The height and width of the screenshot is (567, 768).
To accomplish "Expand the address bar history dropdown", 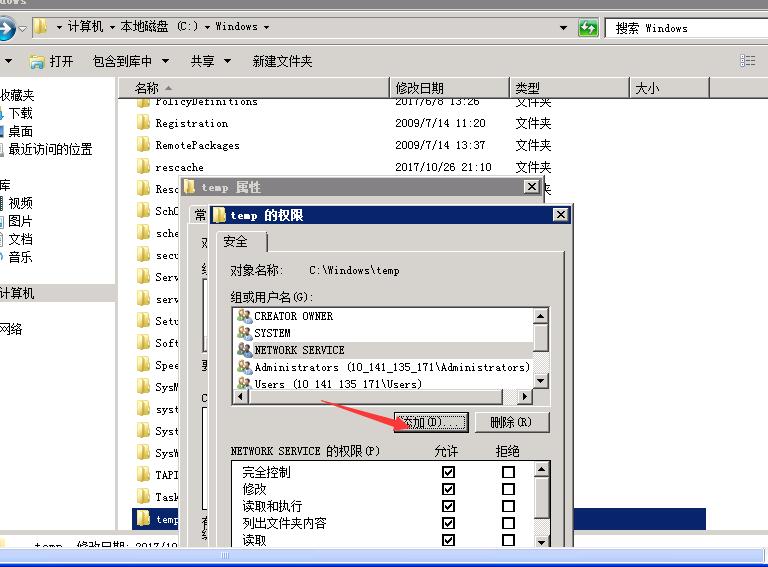I will click(563, 28).
